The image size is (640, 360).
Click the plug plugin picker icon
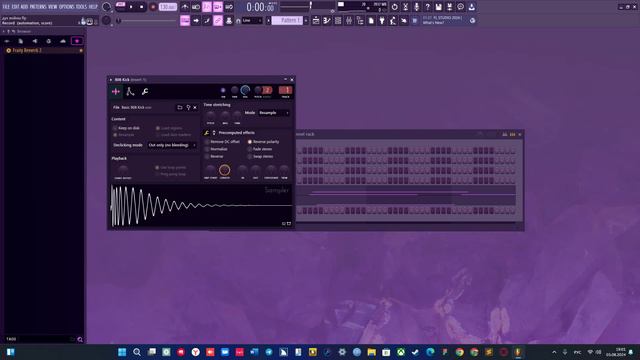click(382, 20)
